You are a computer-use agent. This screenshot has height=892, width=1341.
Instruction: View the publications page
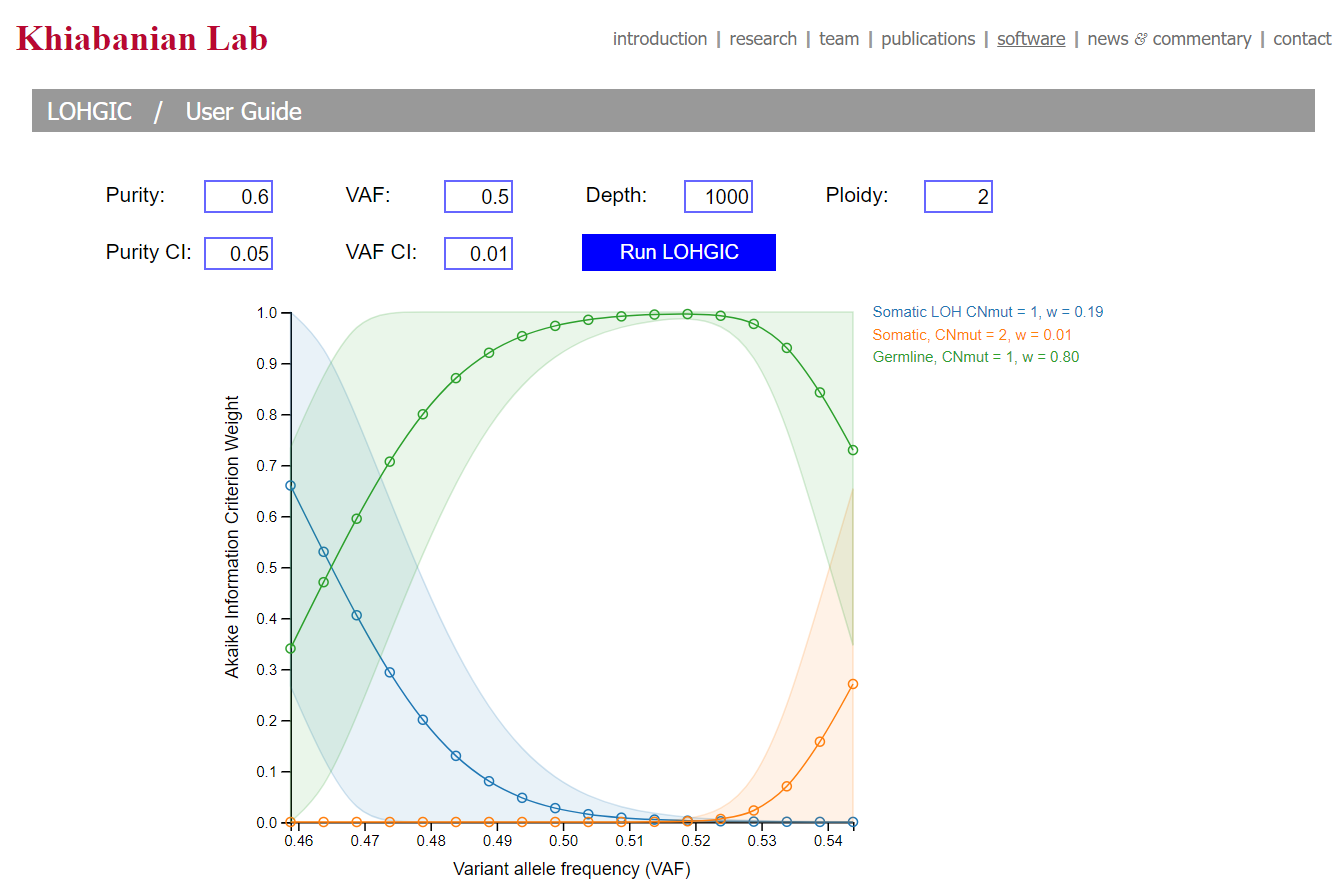pyautogui.click(x=928, y=39)
